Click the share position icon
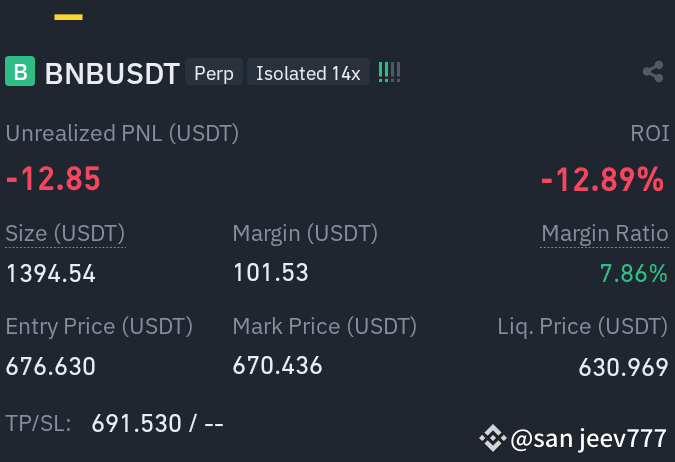The image size is (675, 462). pyautogui.click(x=653, y=72)
